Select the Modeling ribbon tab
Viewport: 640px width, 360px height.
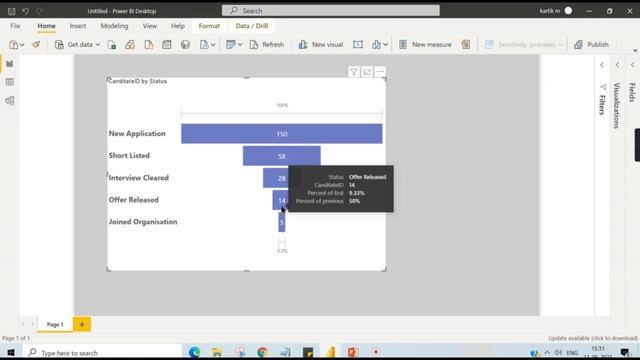[x=114, y=26]
